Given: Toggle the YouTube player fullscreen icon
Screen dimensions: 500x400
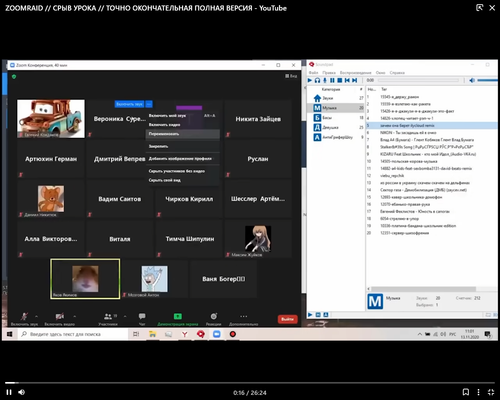Looking at the screenshot, I should click(x=491, y=392).
